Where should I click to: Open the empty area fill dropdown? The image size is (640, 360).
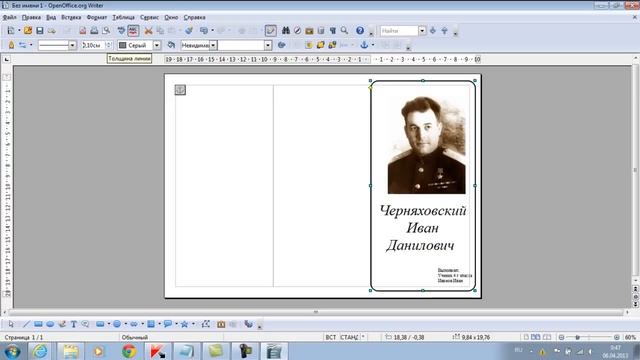(268, 45)
